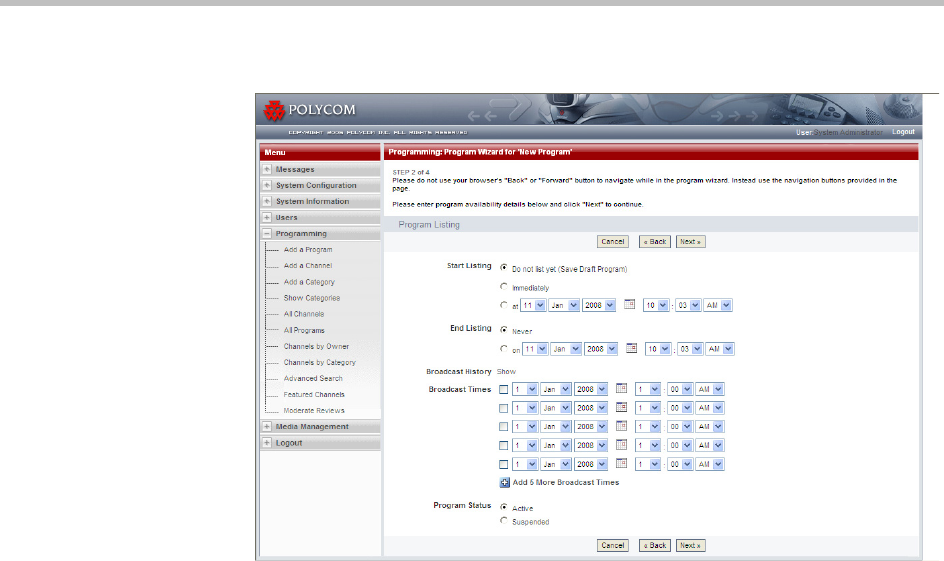Select the Immediately start listing option
This screenshot has width=944, height=561.
[503, 287]
